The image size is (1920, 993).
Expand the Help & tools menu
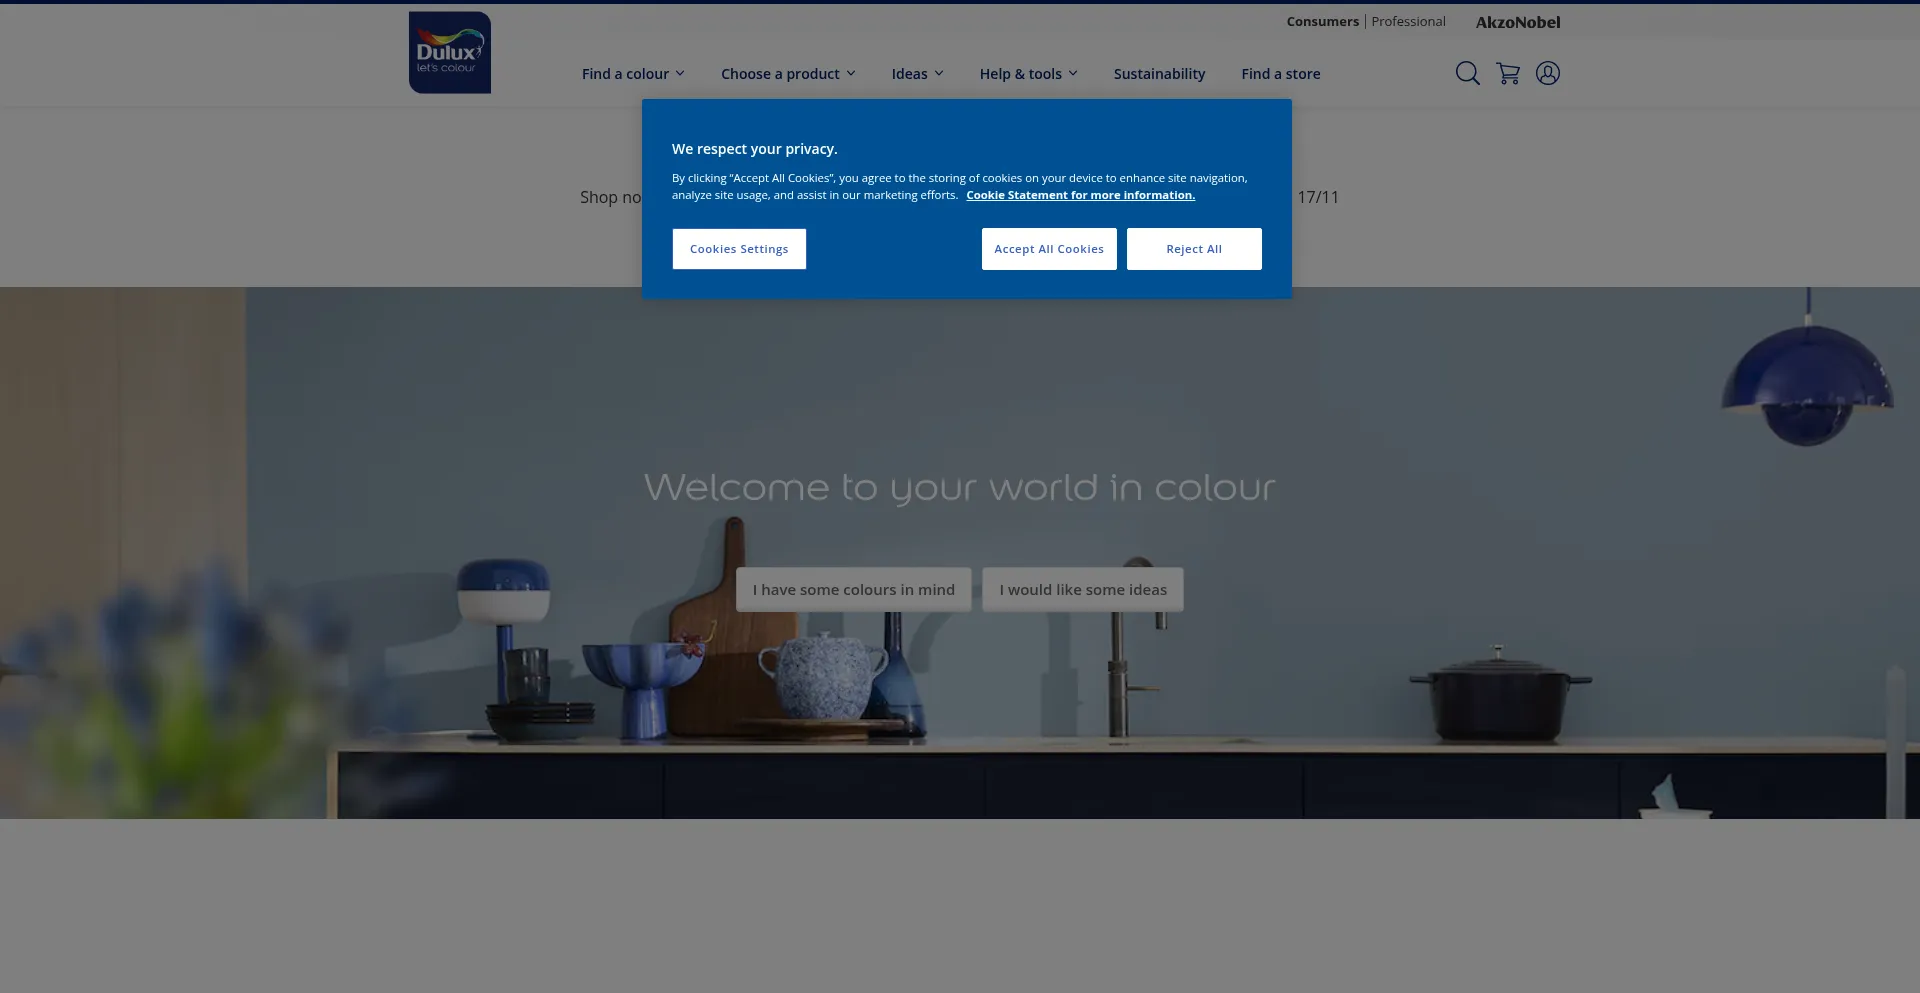(1028, 74)
